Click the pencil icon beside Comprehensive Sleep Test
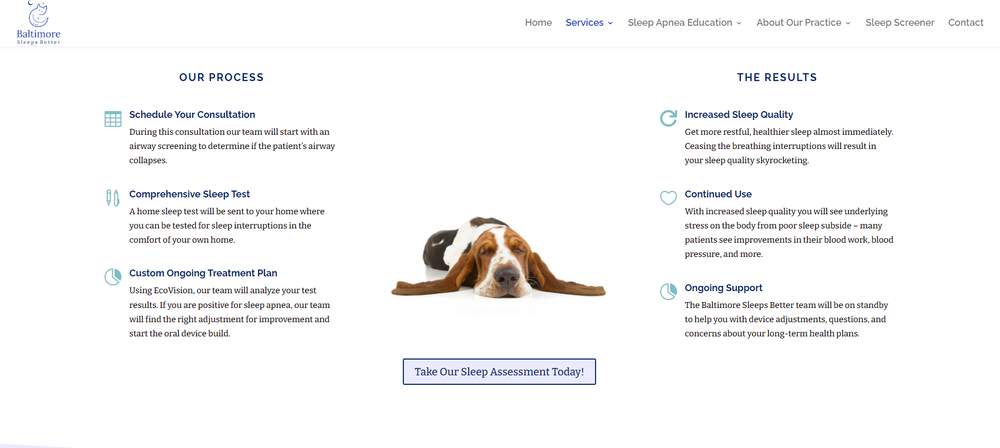 [x=113, y=198]
